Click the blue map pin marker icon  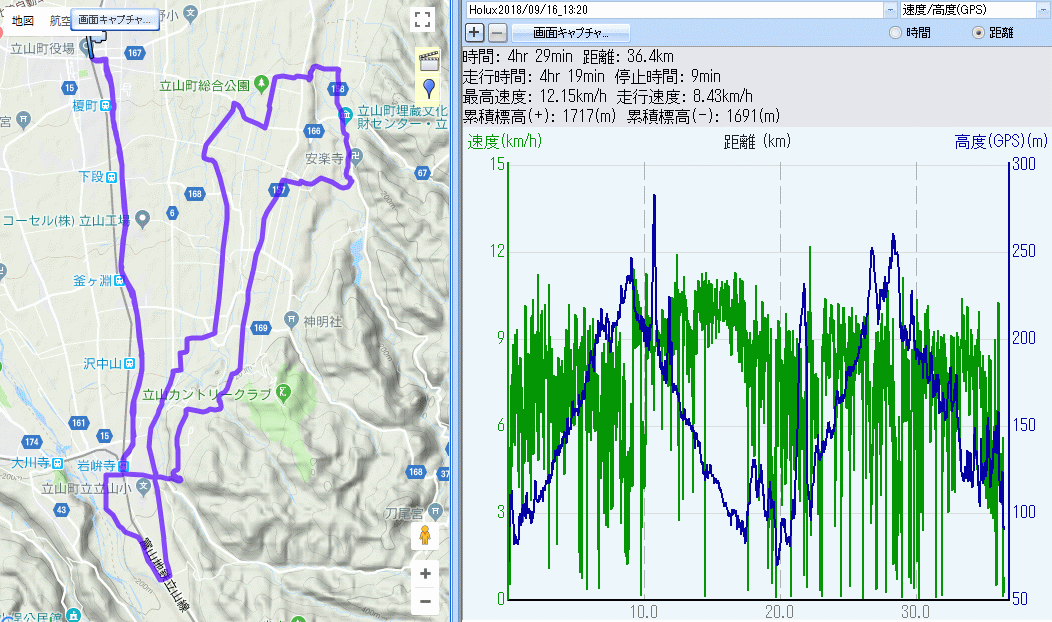[429, 87]
